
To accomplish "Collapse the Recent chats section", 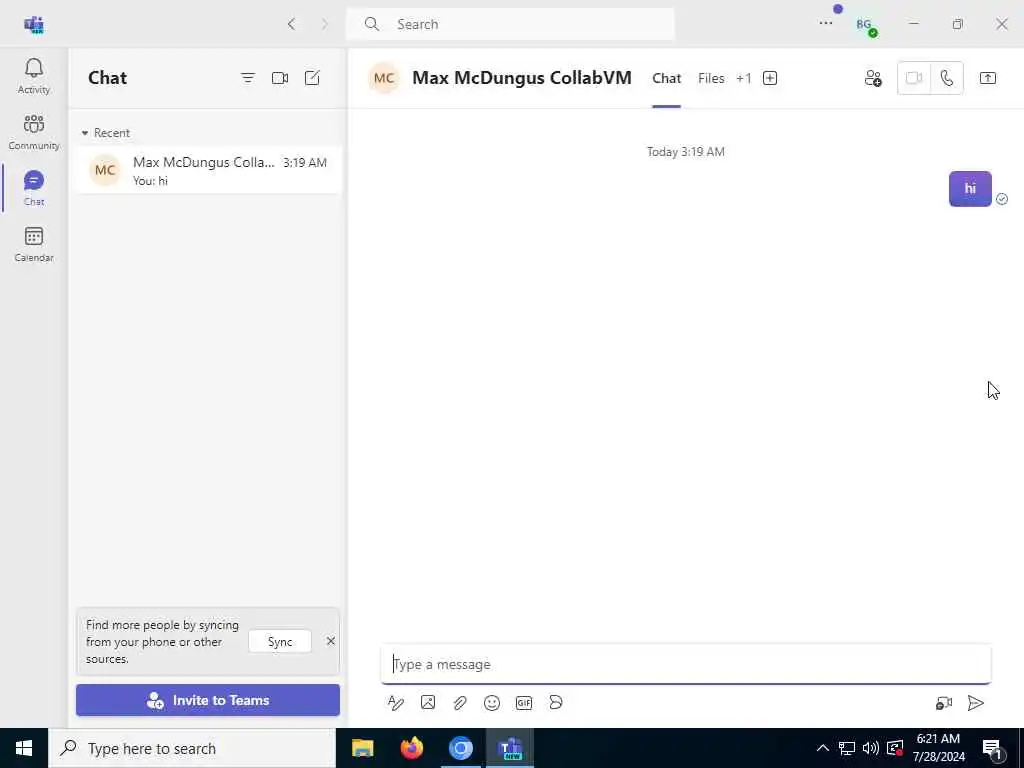I will [105, 133].
